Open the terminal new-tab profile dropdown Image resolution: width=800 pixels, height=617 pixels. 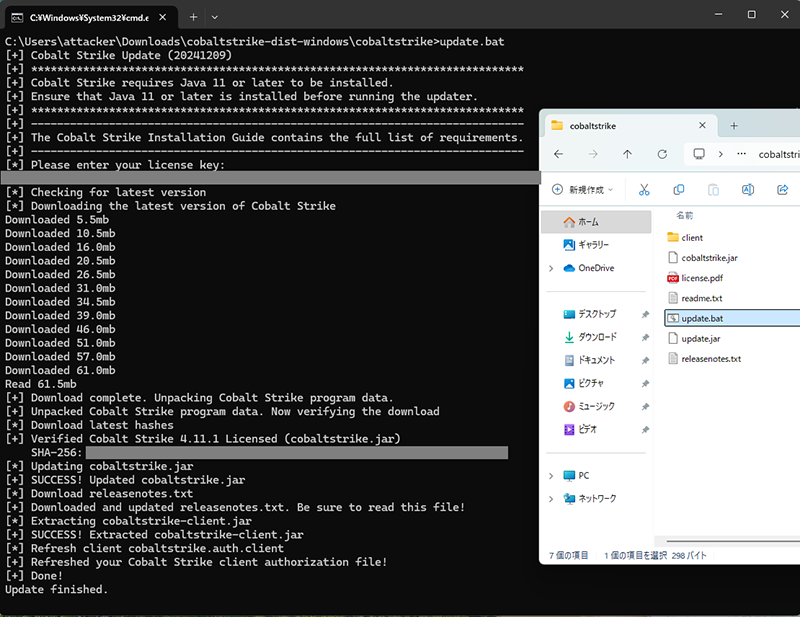tap(215, 17)
